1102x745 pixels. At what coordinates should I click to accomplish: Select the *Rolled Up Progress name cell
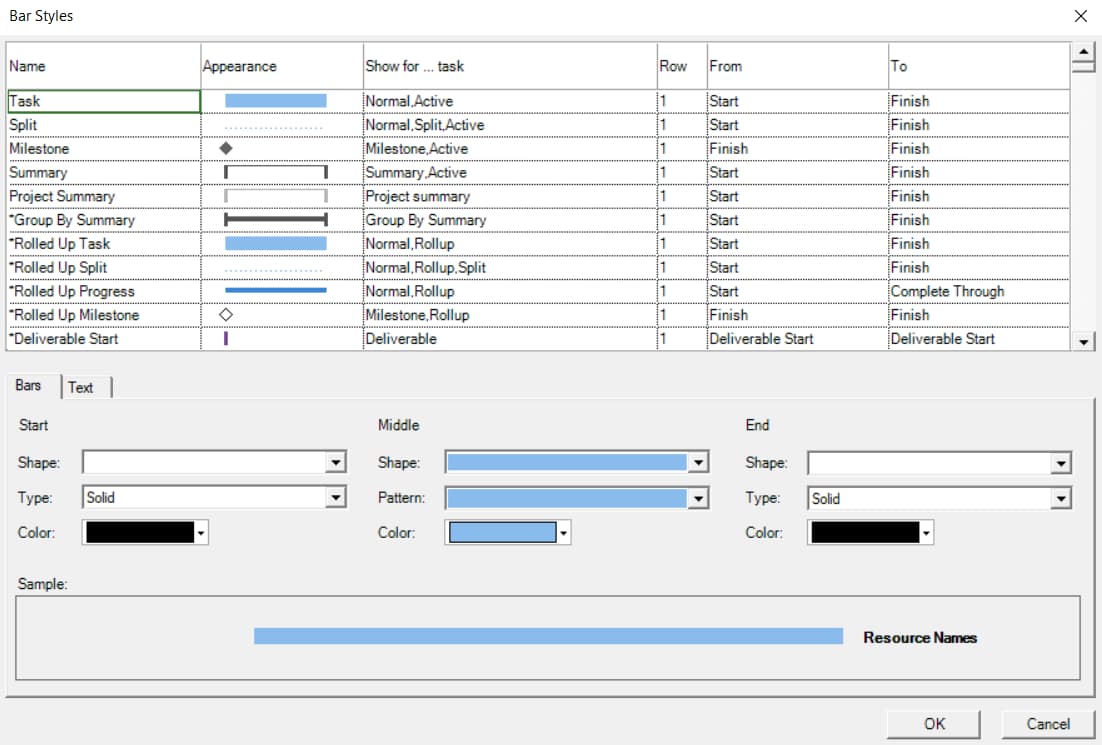tap(104, 292)
